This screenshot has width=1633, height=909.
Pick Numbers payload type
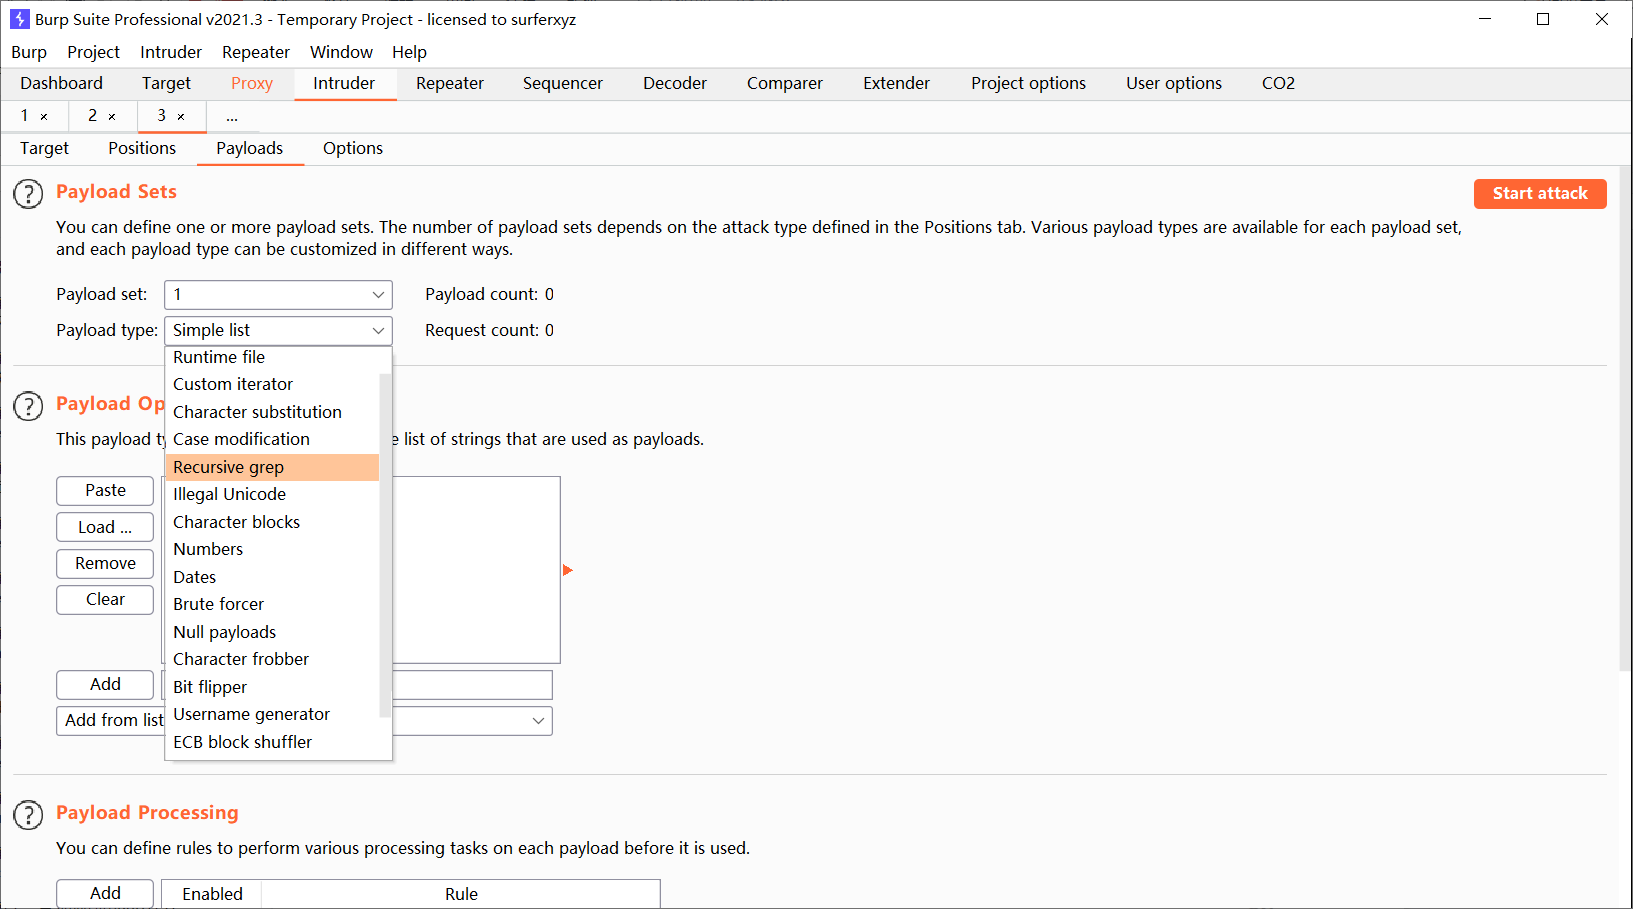[x=272, y=549]
